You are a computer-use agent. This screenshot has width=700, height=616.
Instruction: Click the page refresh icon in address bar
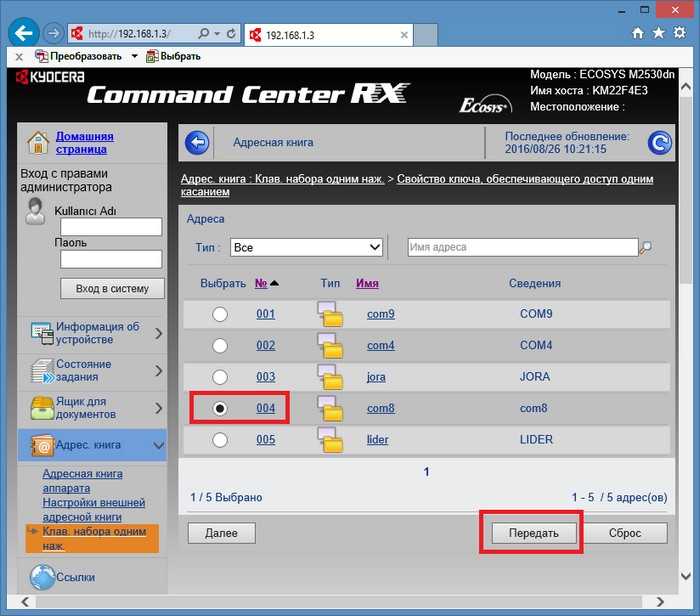tap(231, 33)
